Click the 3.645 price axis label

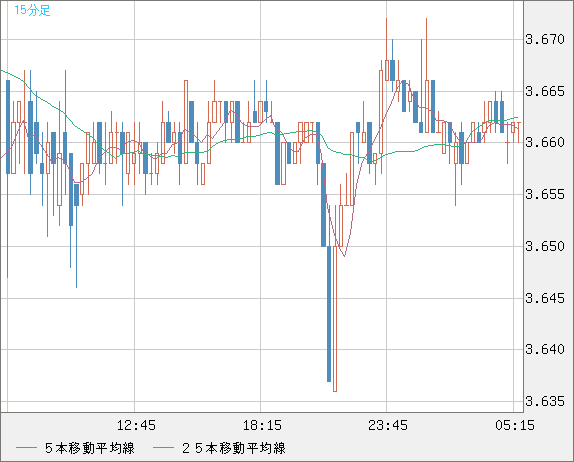point(545,298)
